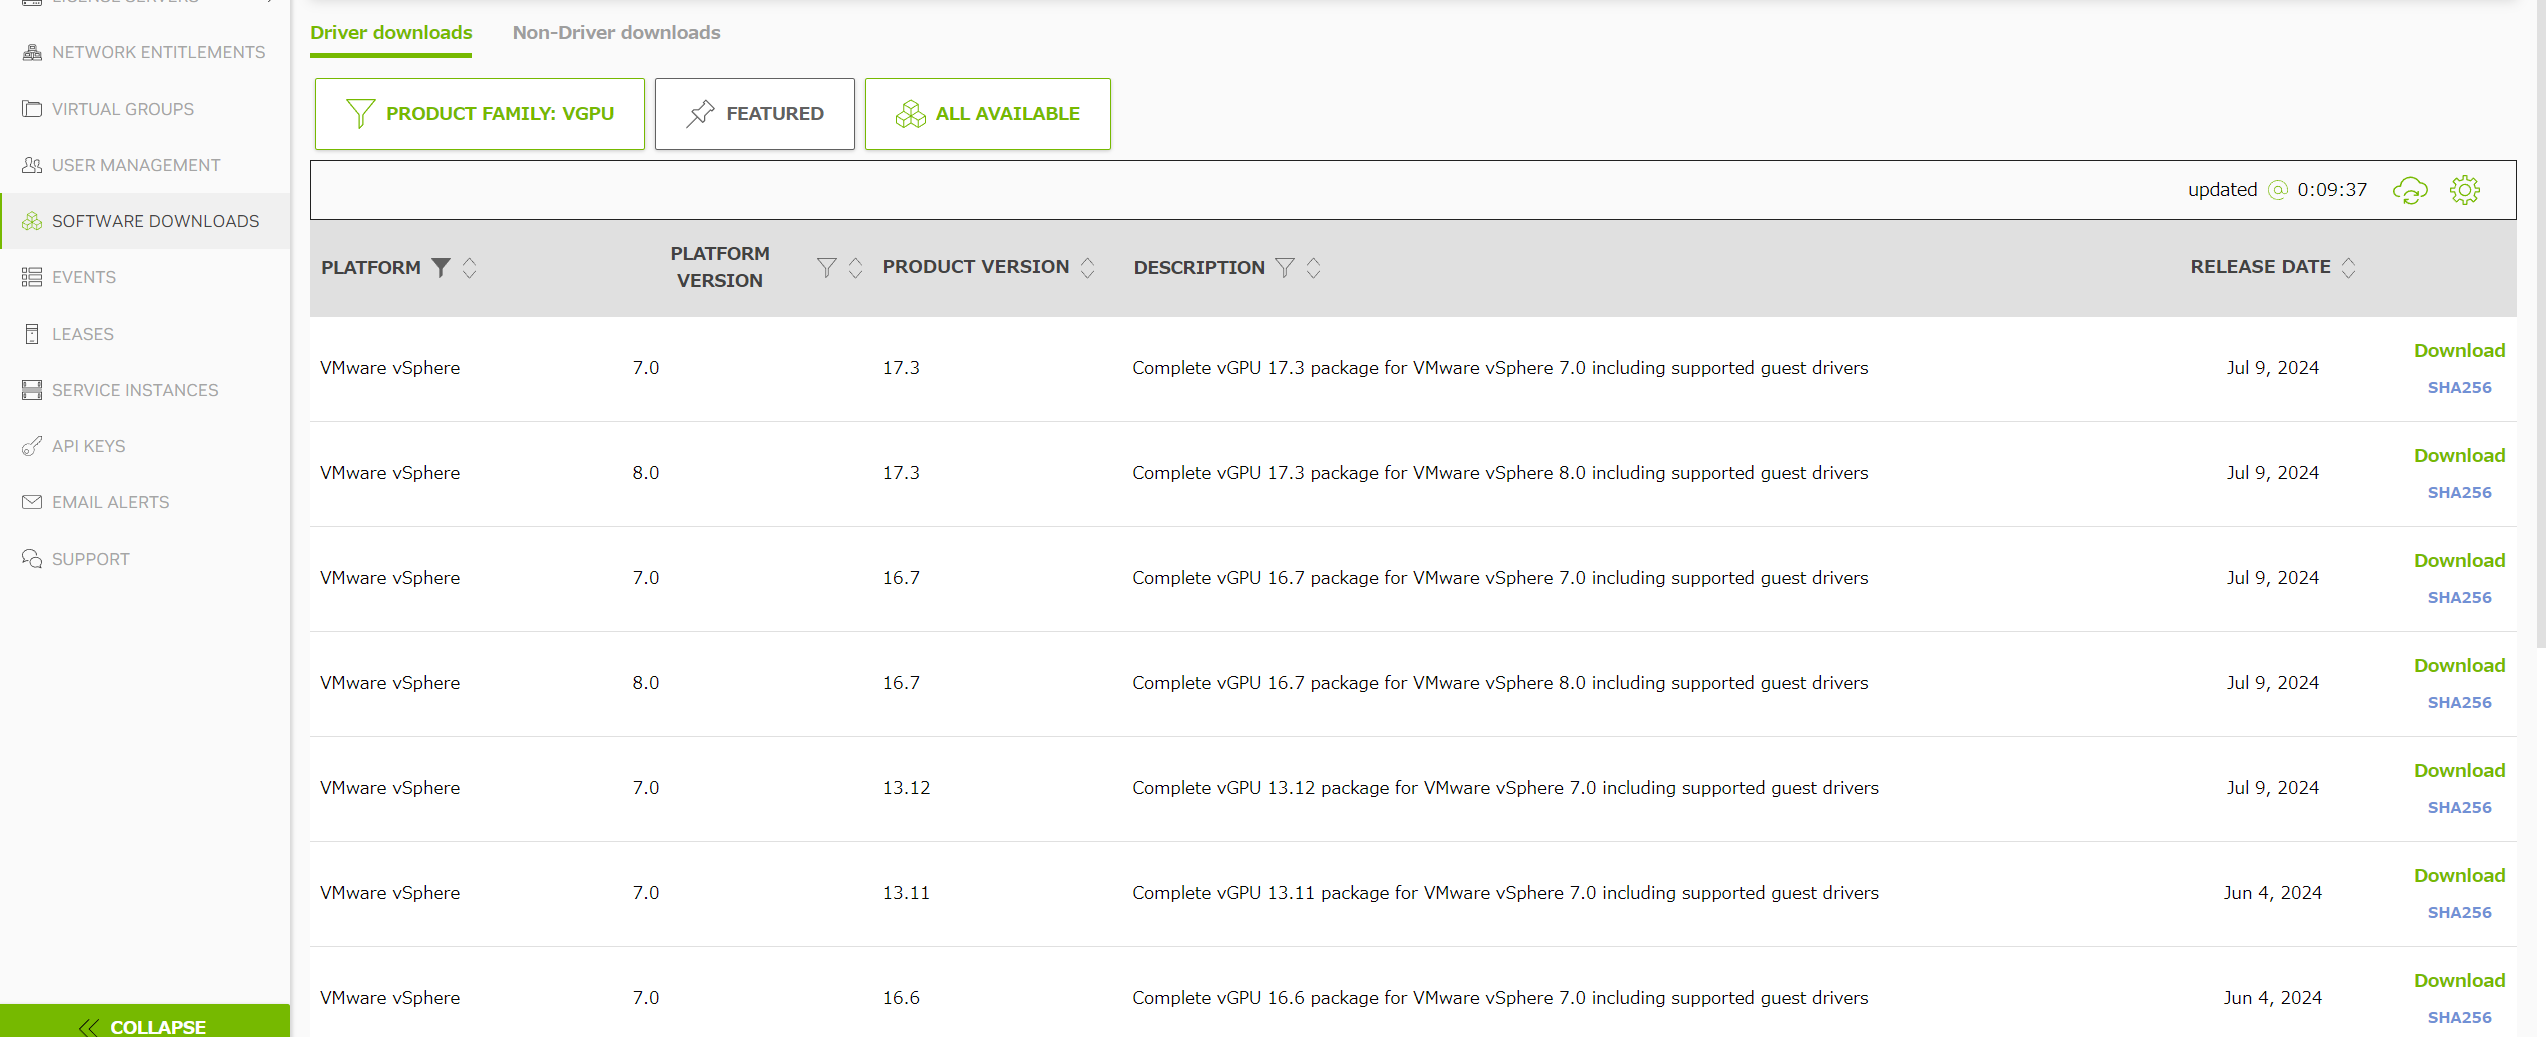The width and height of the screenshot is (2546, 1037).
Task: Open the User Management section
Action: coord(135,164)
